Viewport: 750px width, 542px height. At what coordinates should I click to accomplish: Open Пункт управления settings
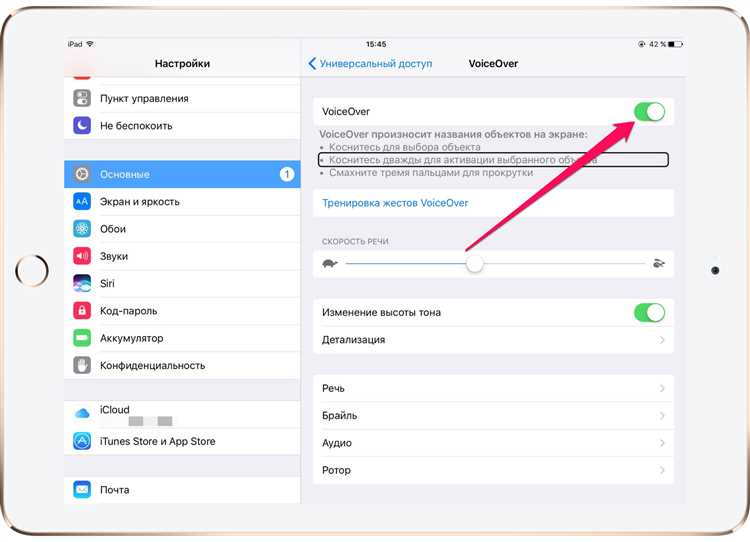pos(182,98)
